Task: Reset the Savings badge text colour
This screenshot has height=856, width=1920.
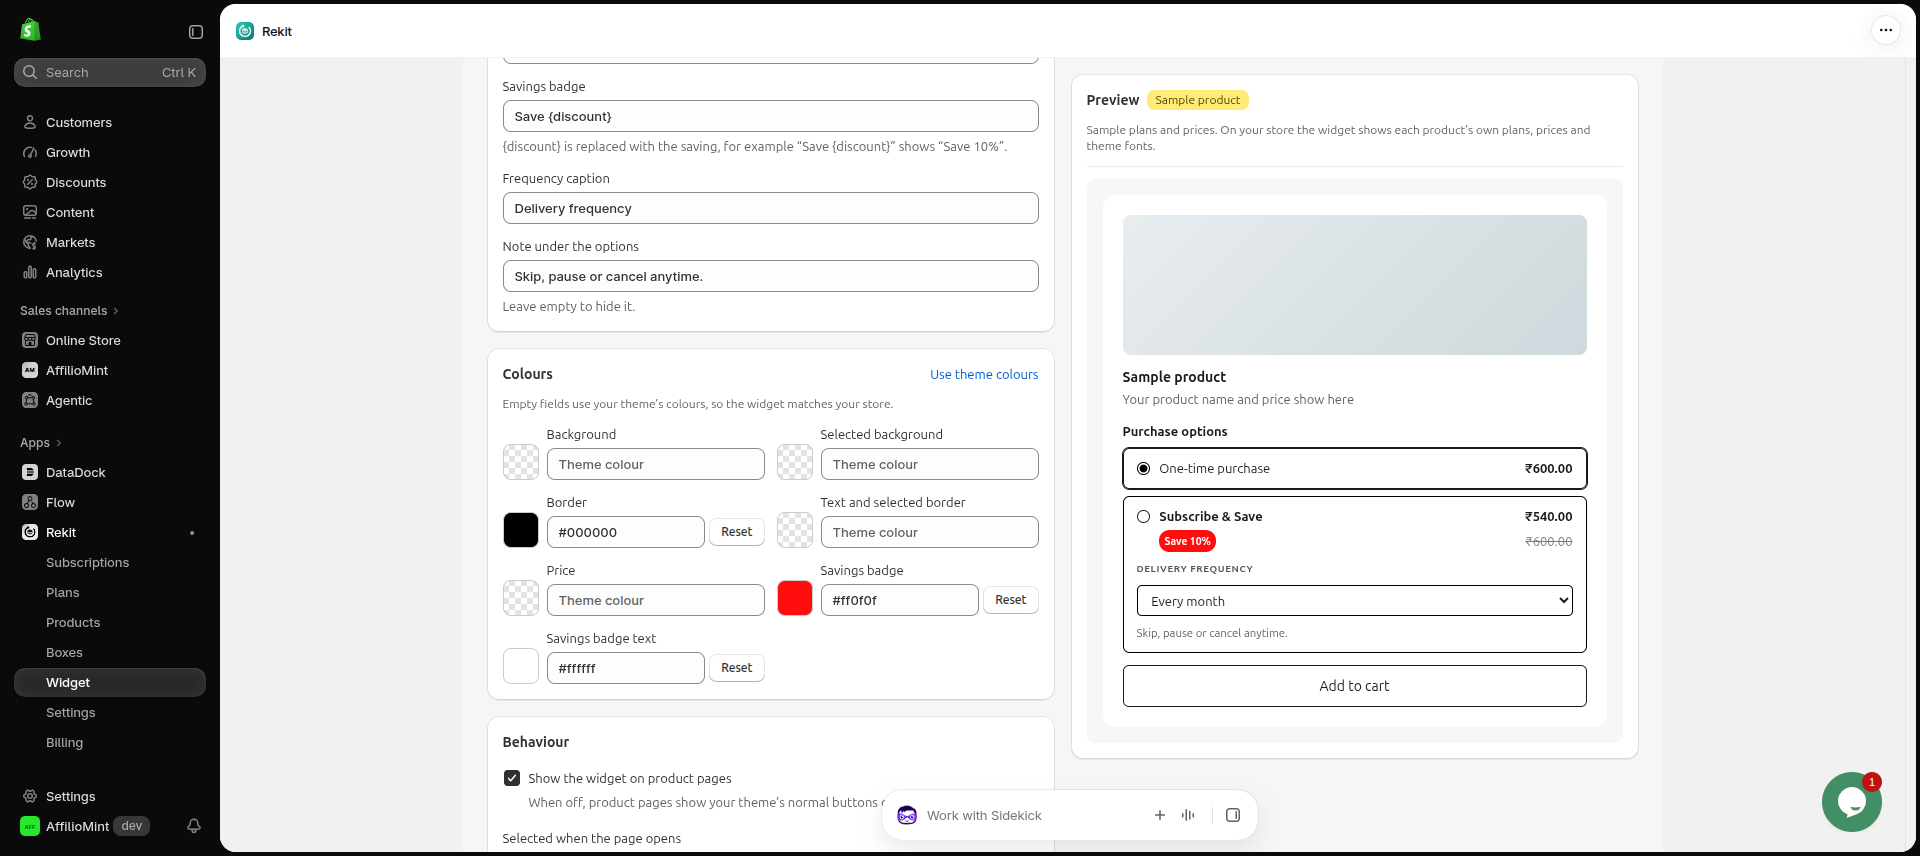Action: point(737,668)
